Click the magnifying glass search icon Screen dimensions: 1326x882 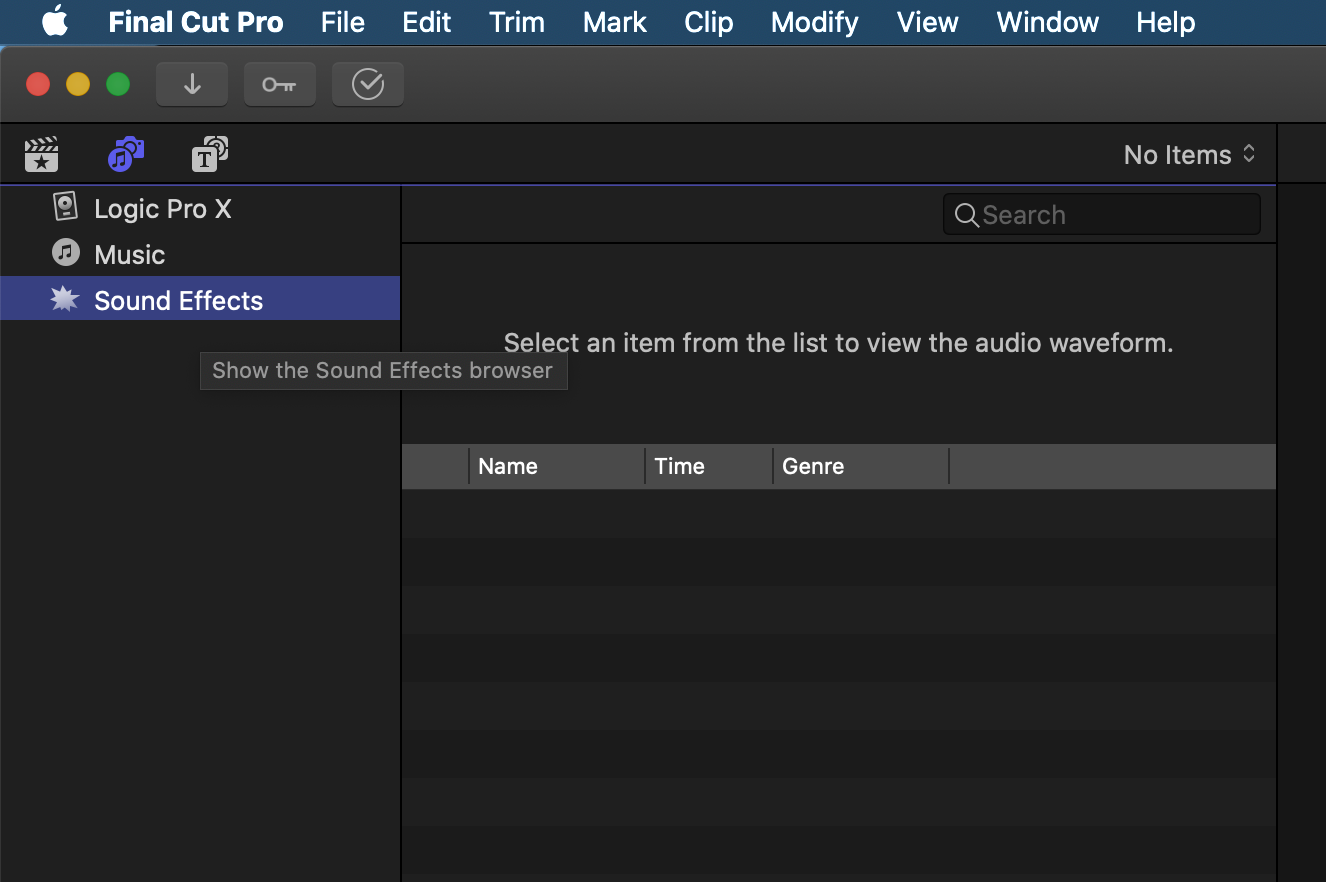point(966,215)
